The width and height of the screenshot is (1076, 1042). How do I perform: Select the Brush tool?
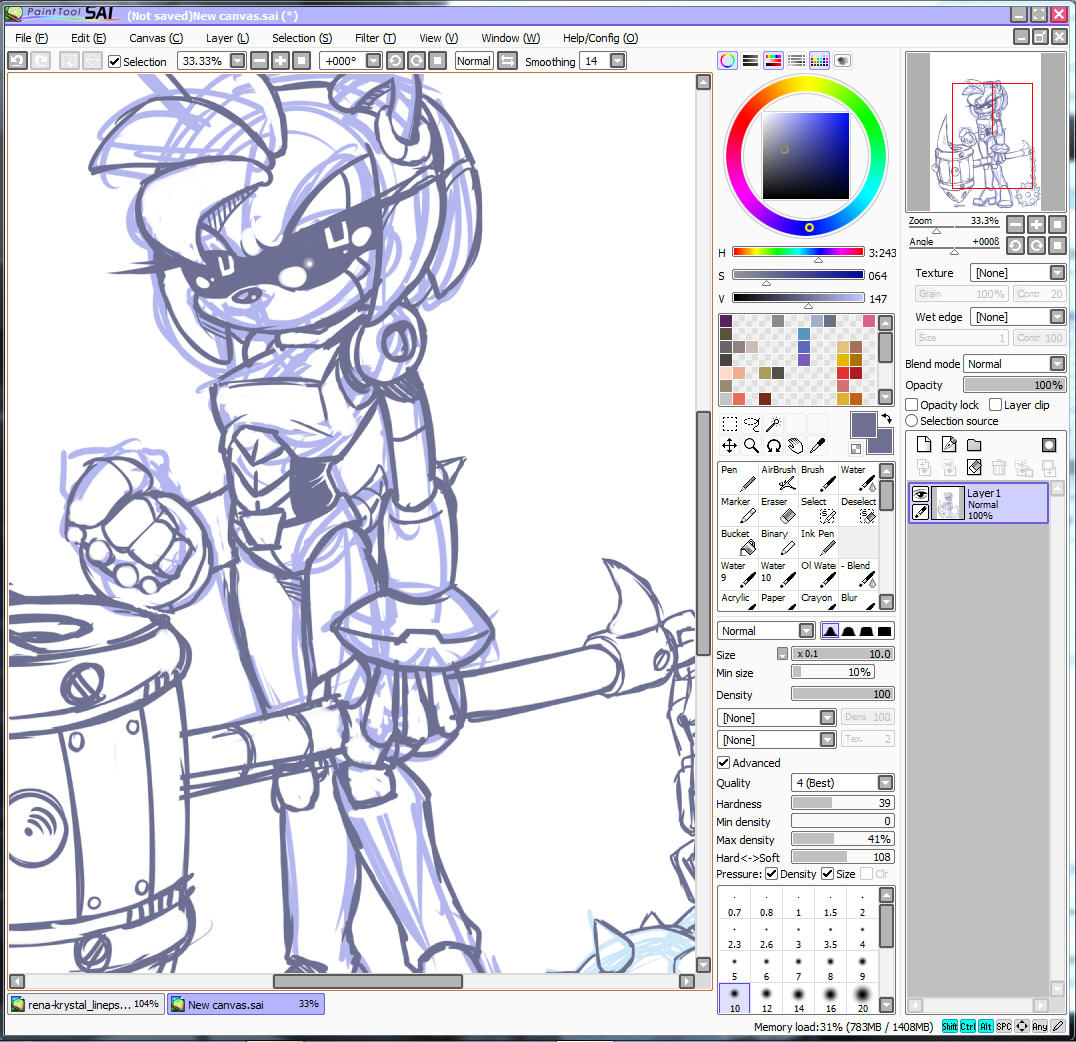[818, 478]
